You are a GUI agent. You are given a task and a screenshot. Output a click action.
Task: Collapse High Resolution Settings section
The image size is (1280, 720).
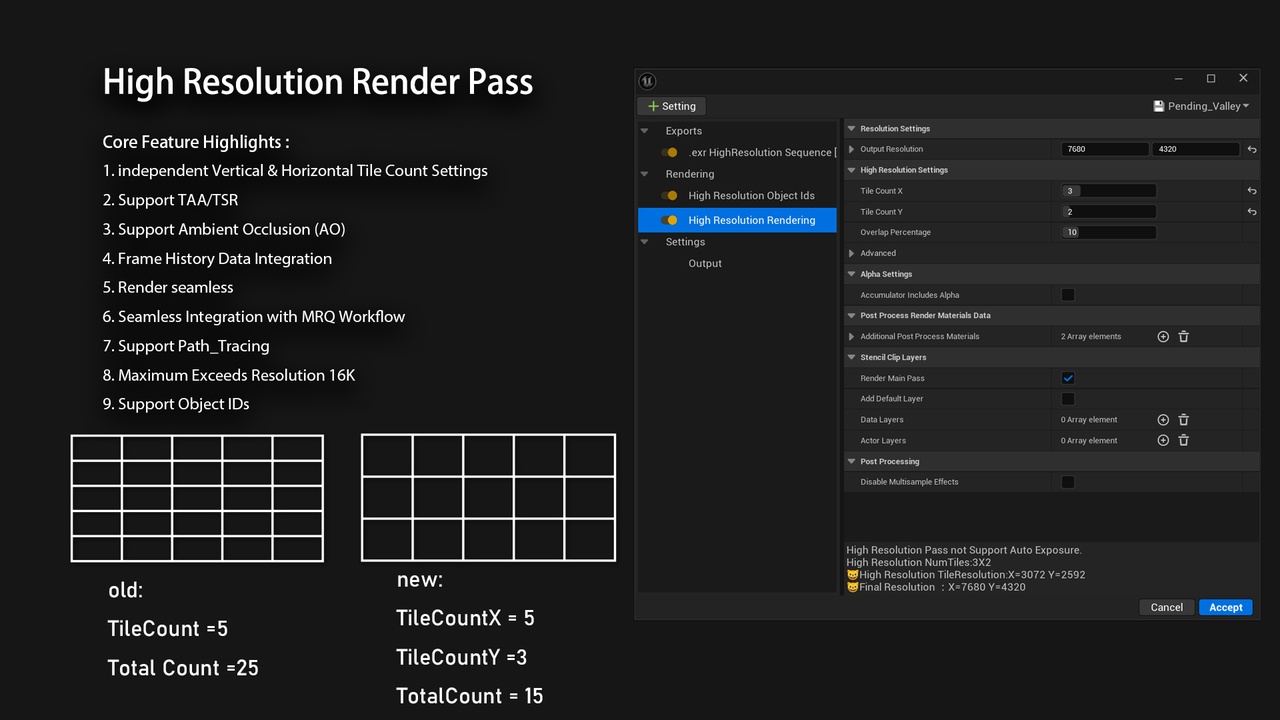pos(852,170)
